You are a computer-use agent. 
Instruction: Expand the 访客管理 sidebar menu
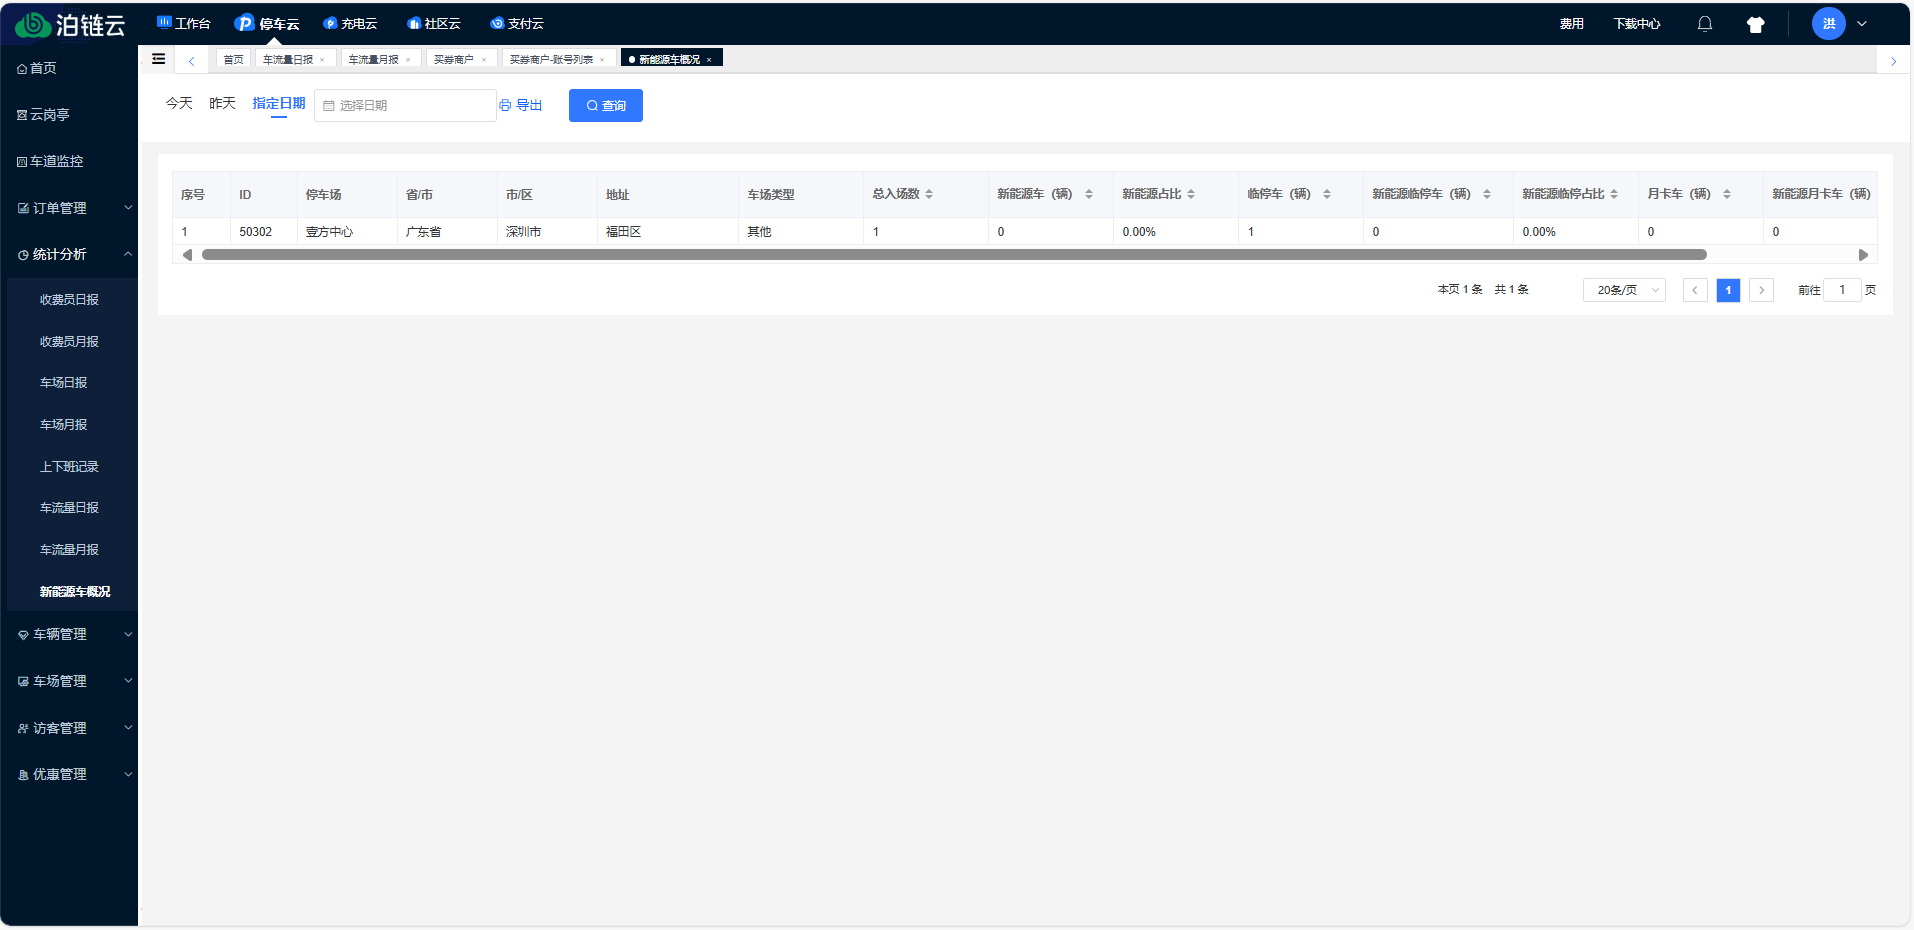(x=69, y=728)
